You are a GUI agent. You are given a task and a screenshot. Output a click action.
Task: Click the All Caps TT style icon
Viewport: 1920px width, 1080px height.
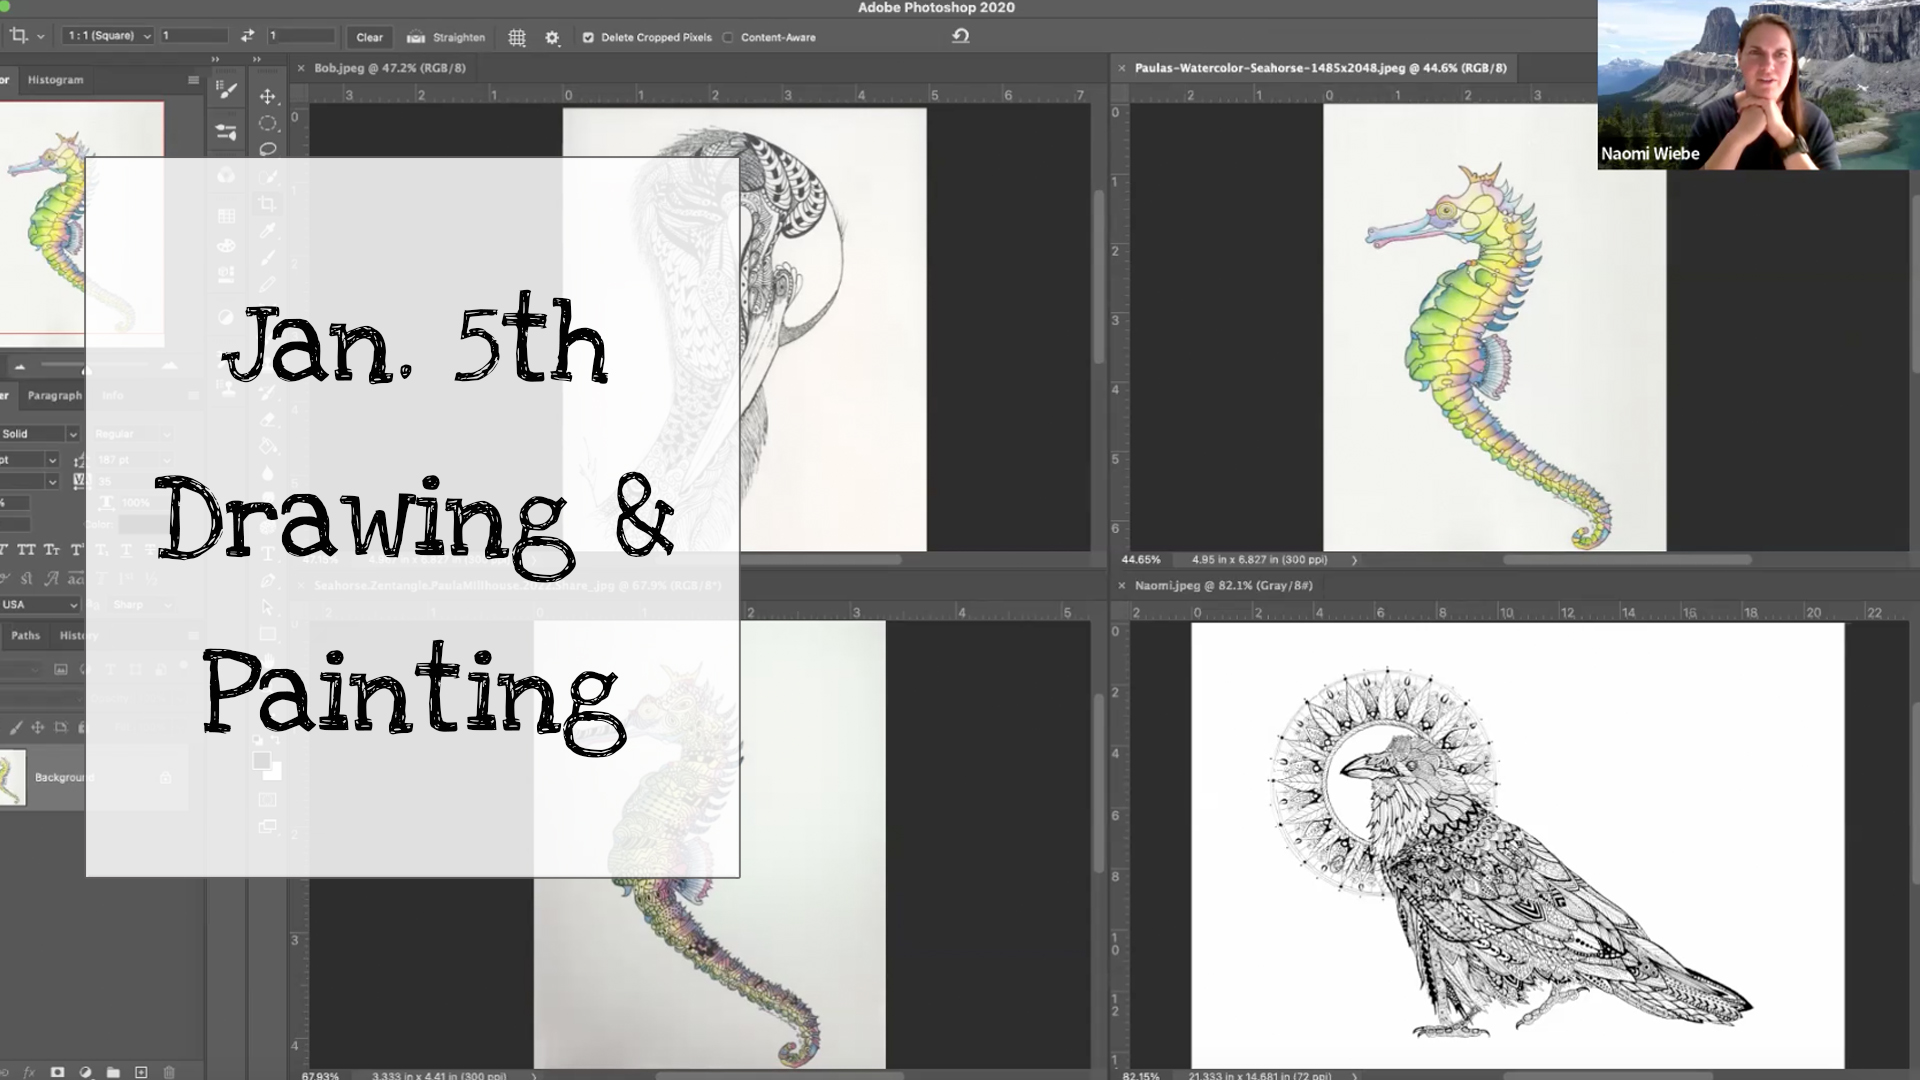pyautogui.click(x=26, y=550)
